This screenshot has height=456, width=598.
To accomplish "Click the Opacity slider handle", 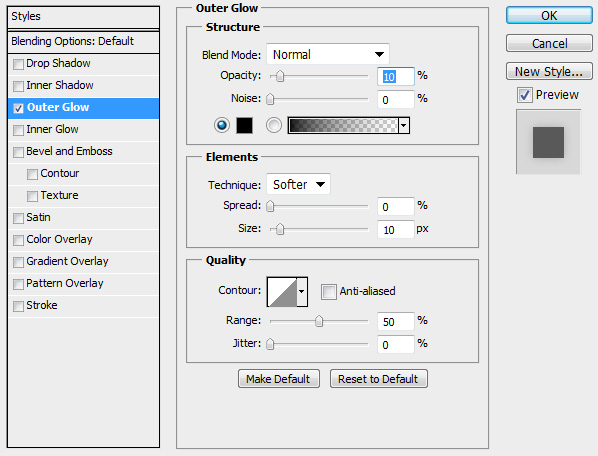I will 280,76.
